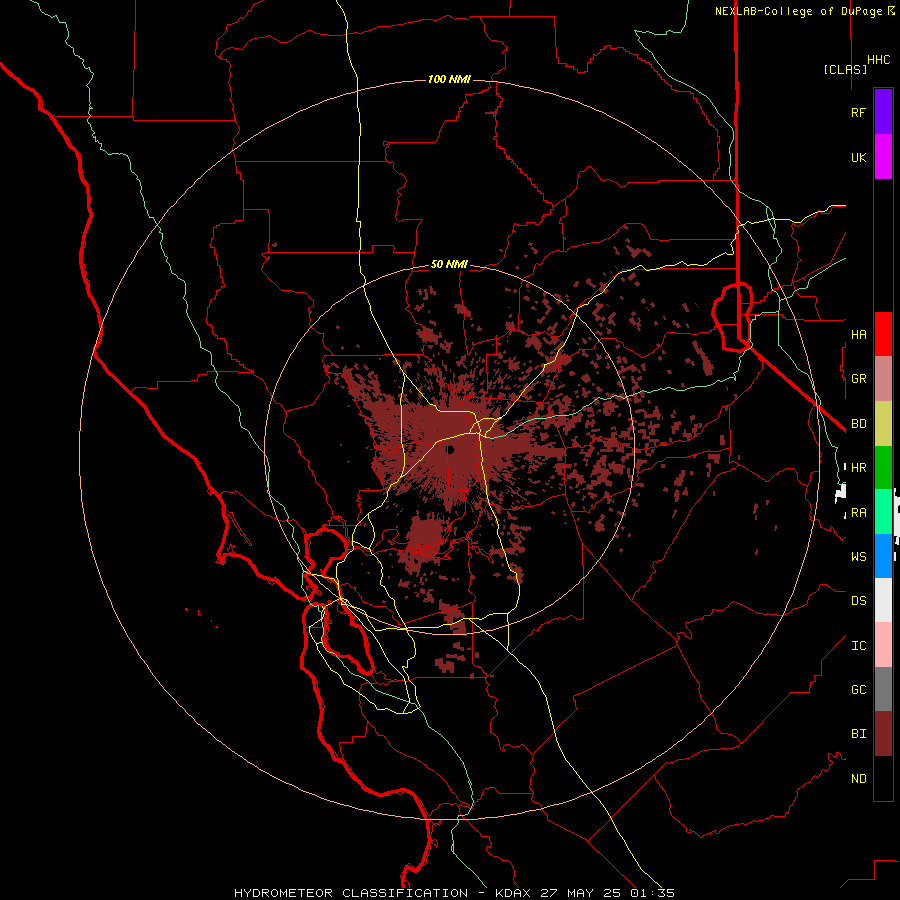900x900 pixels.
Task: Click the [CLAS] label text
Action: tap(845, 69)
